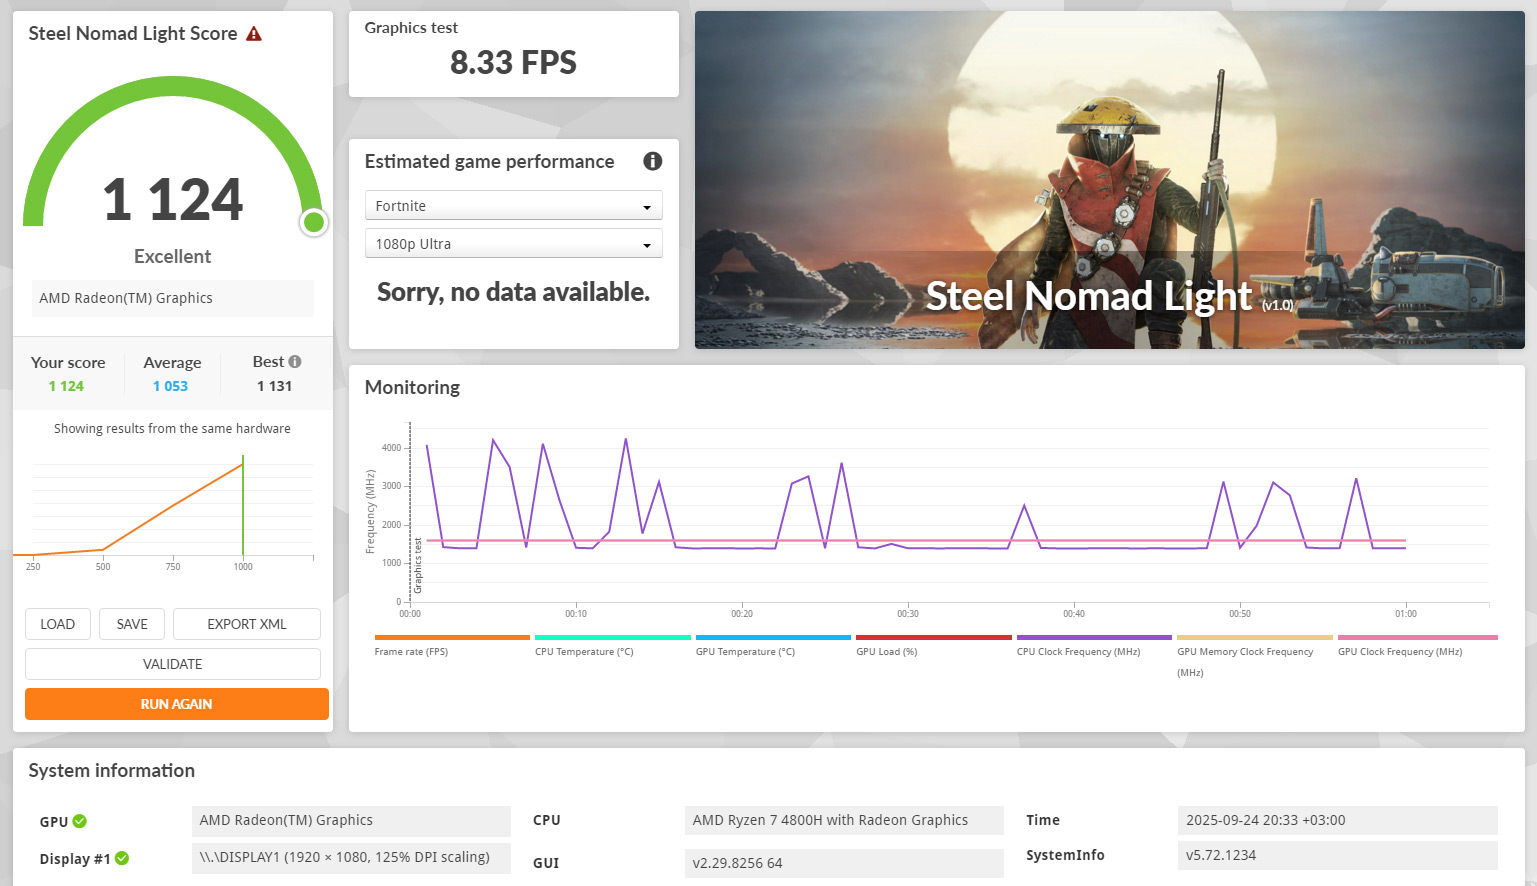
Task: Toggle the CPU Clock Frequency legend series
Action: (1078, 651)
